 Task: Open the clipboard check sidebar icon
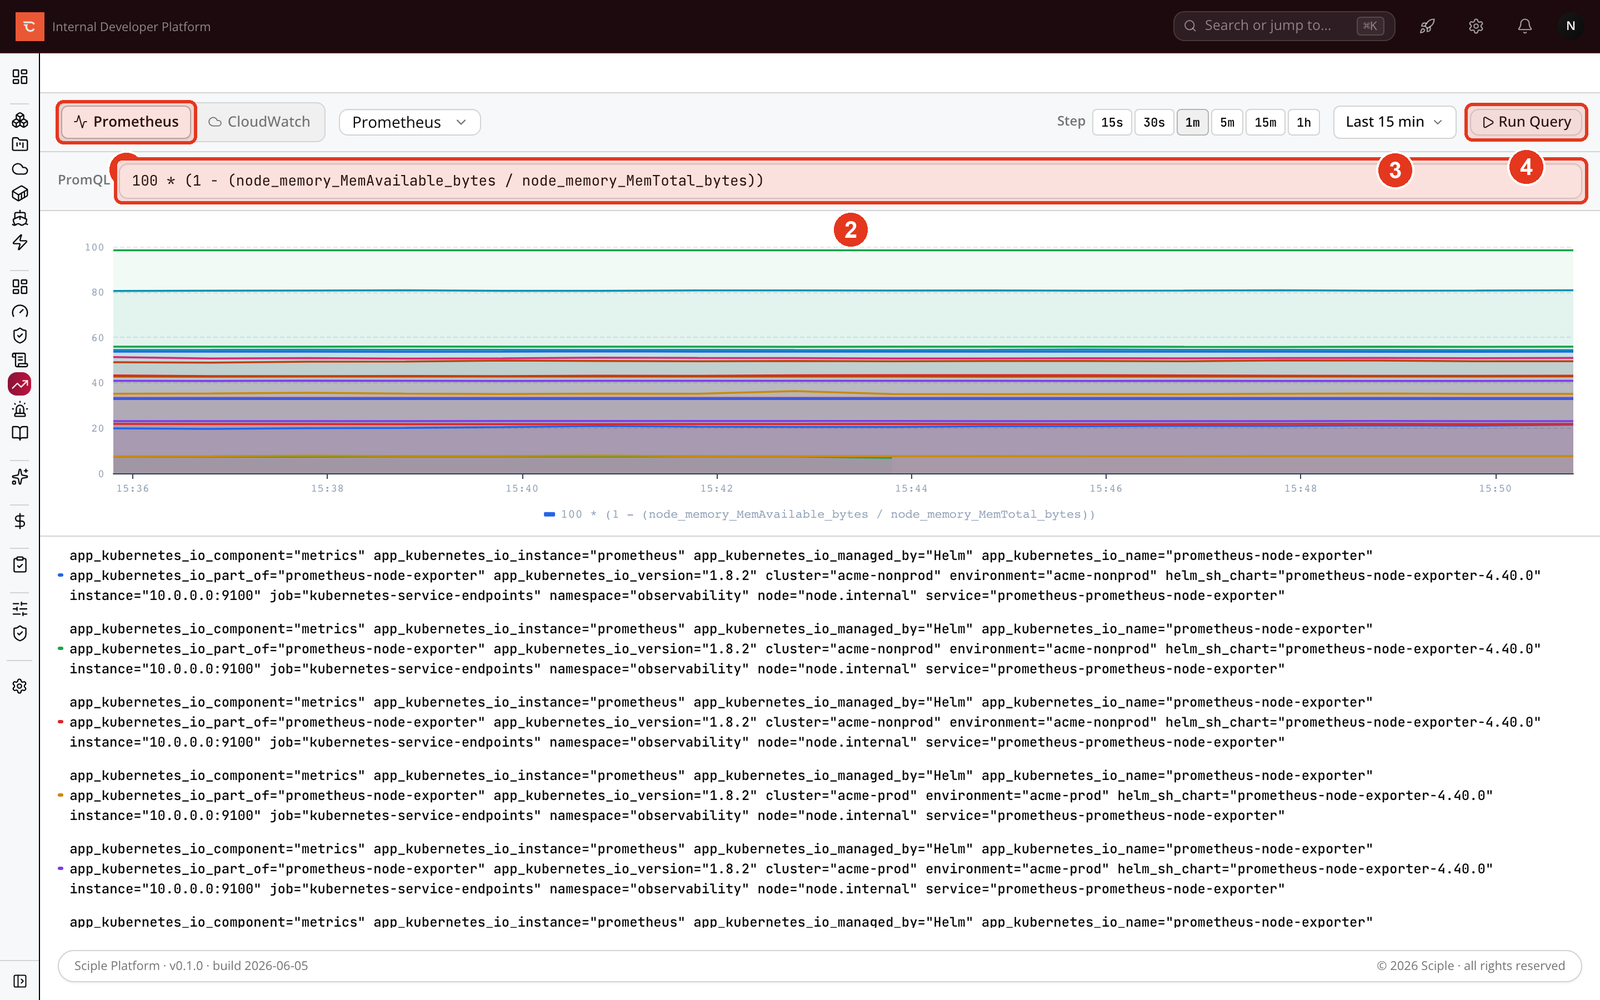coord(20,565)
